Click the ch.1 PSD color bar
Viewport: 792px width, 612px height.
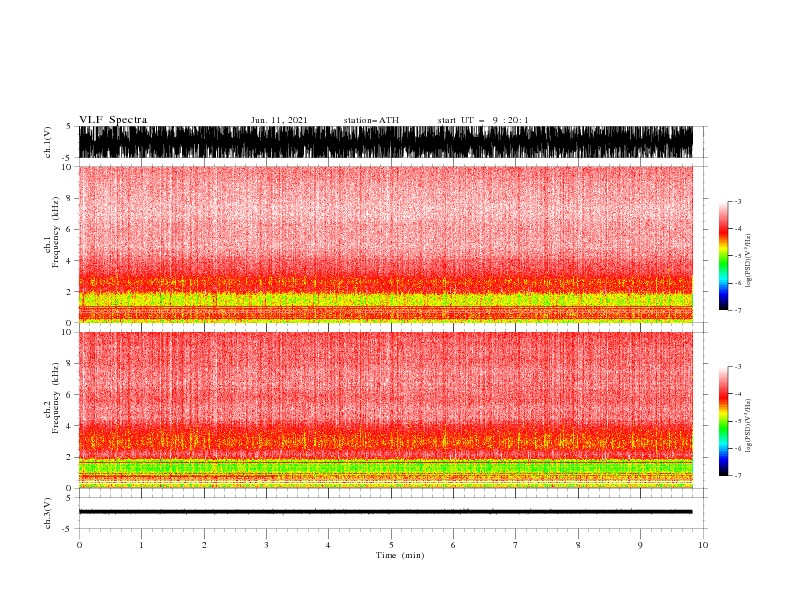coord(723,256)
